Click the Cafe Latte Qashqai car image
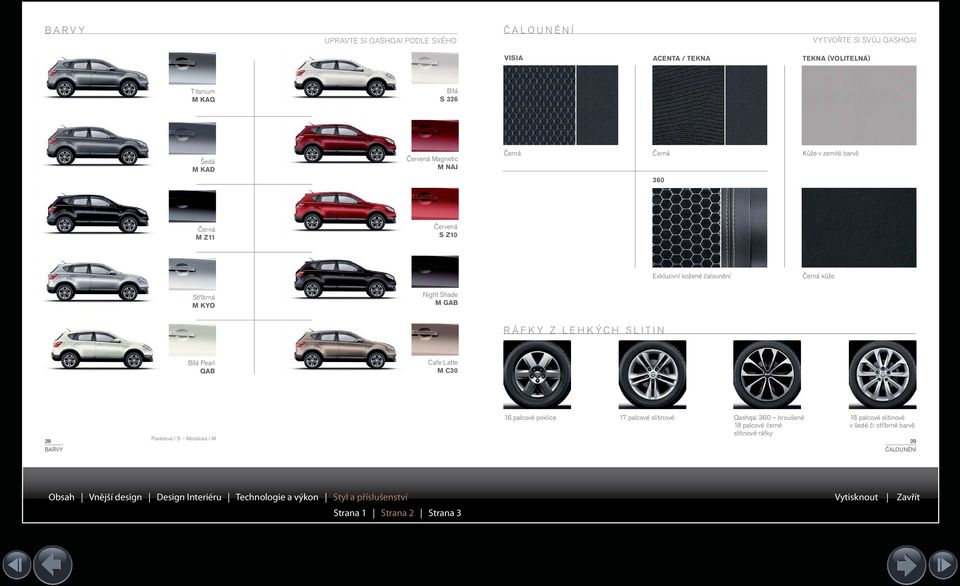Image resolution: width=960 pixels, height=586 pixels. [345, 350]
